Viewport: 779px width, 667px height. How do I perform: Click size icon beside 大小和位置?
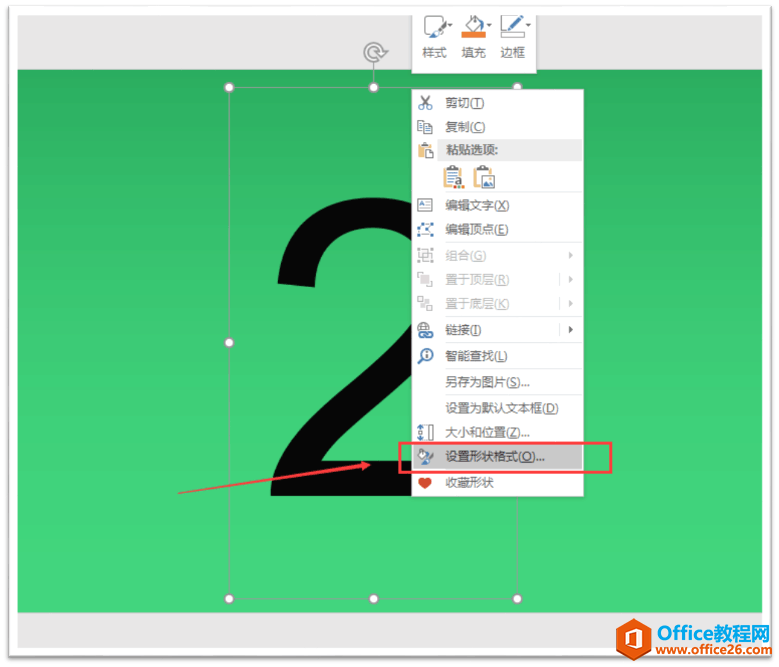click(x=425, y=432)
